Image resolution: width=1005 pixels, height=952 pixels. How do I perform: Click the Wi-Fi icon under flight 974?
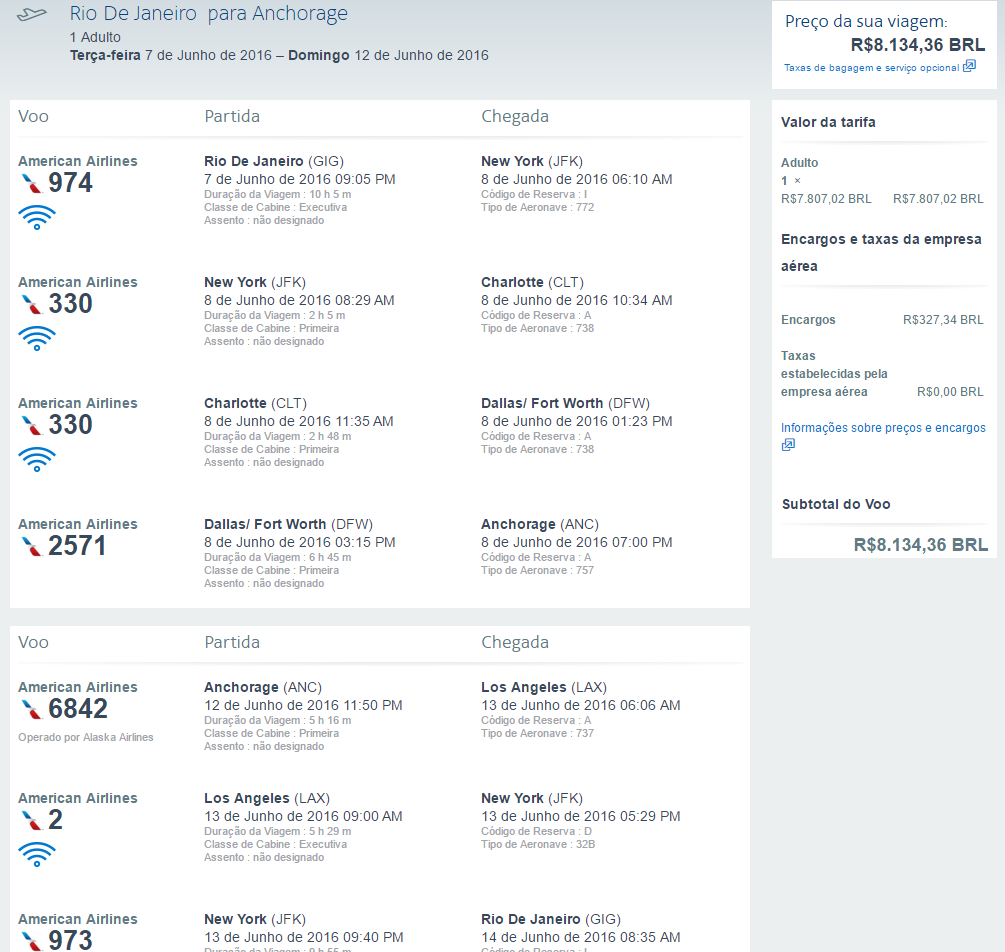pos(37,217)
